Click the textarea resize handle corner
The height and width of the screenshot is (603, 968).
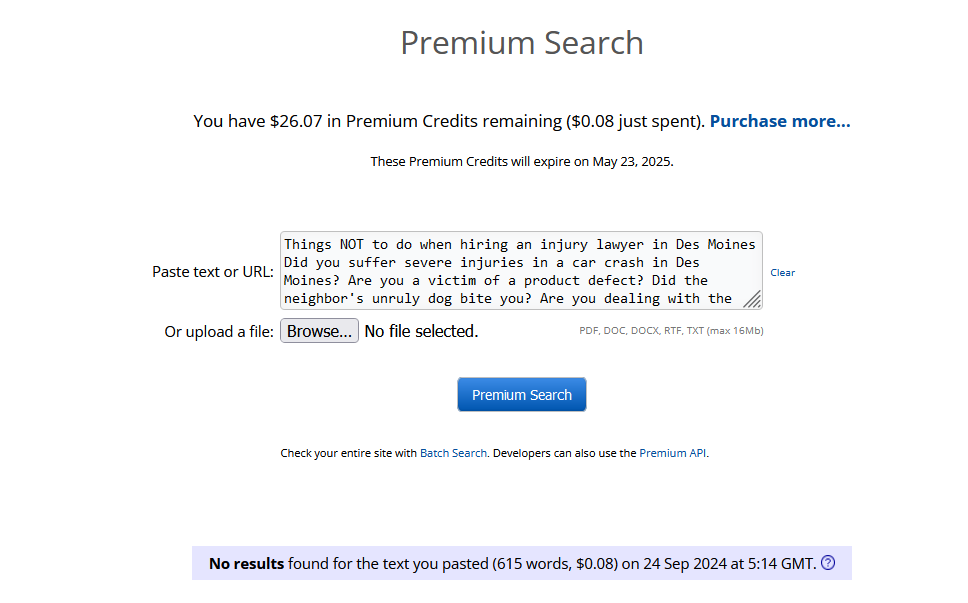[x=753, y=299]
